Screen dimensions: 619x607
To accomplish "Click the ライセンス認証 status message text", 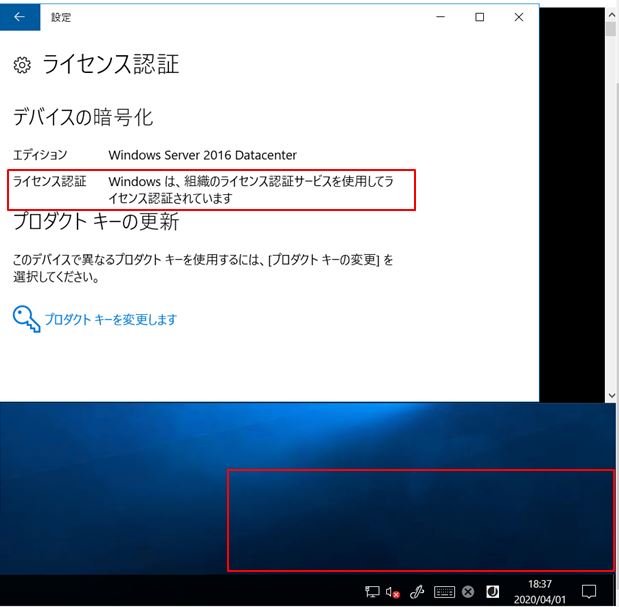I will (250, 190).
